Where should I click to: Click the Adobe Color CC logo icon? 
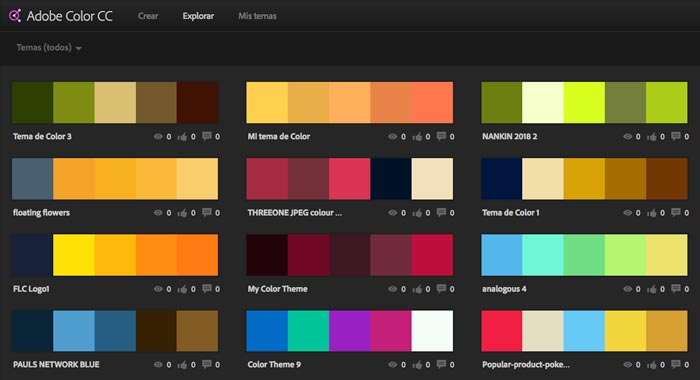(15, 16)
